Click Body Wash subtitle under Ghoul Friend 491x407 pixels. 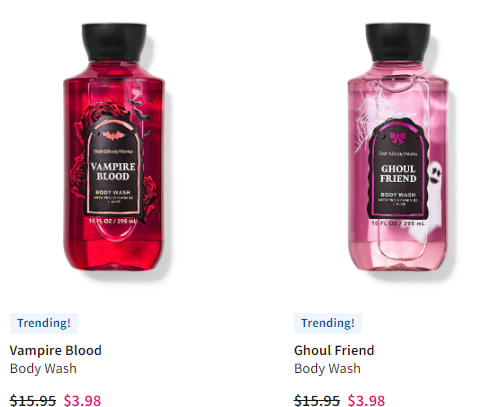click(x=327, y=368)
